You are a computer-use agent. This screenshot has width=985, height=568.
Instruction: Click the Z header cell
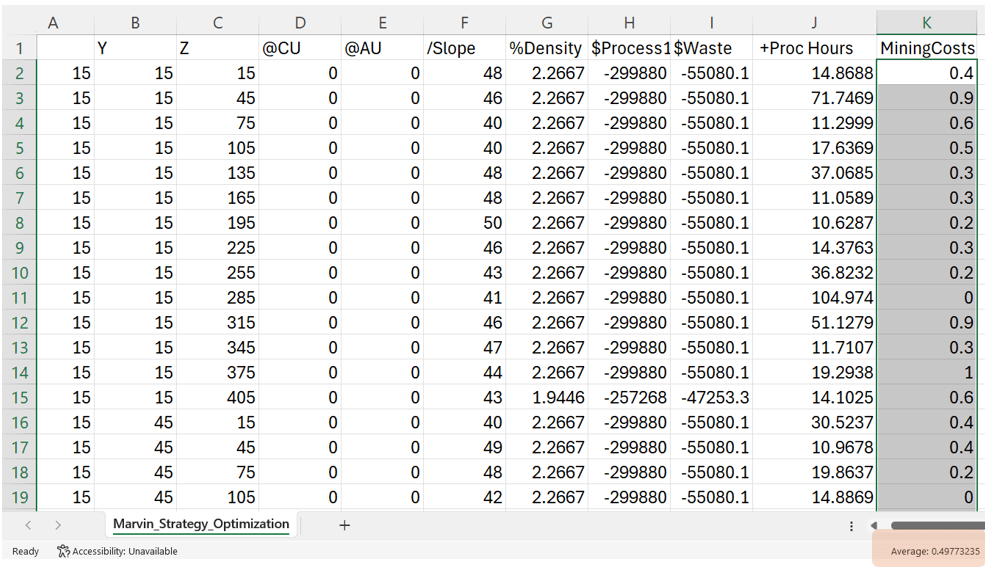(x=218, y=48)
